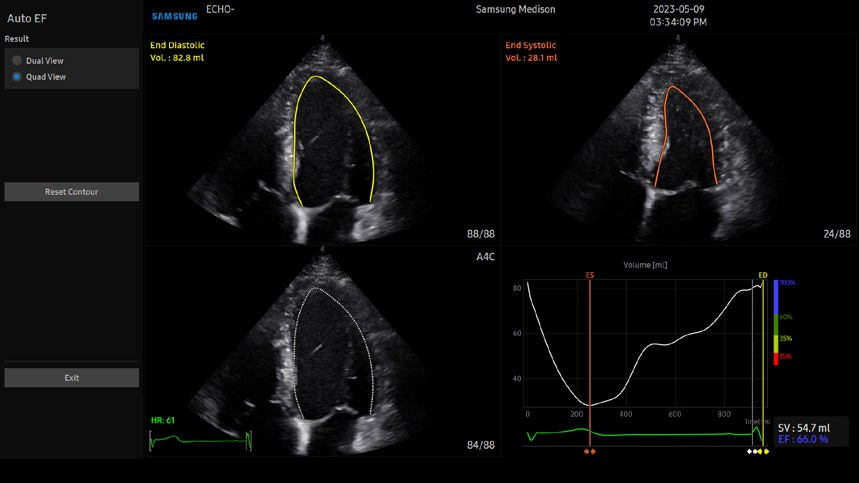Click the red 15% segment of the EF scale
This screenshot has height=483, width=859.
pyautogui.click(x=776, y=359)
